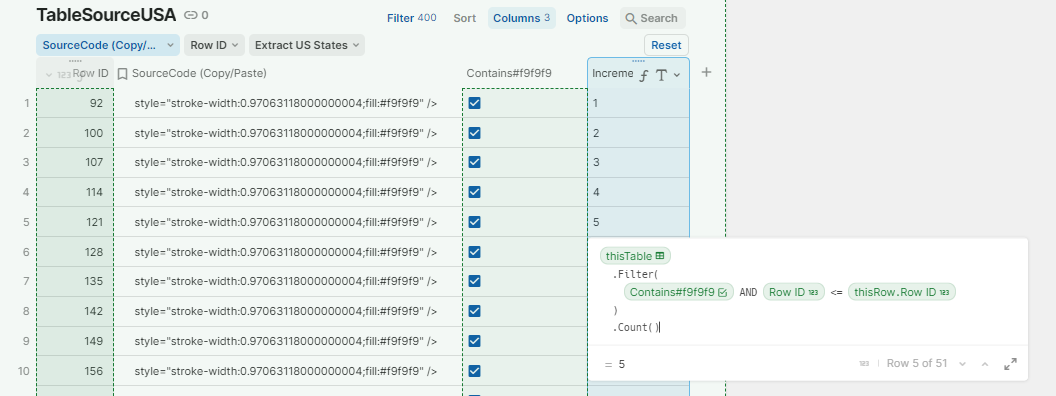Screen dimensions: 1056x396
Task: Open the Row ID filter dropdown
Action: (214, 45)
